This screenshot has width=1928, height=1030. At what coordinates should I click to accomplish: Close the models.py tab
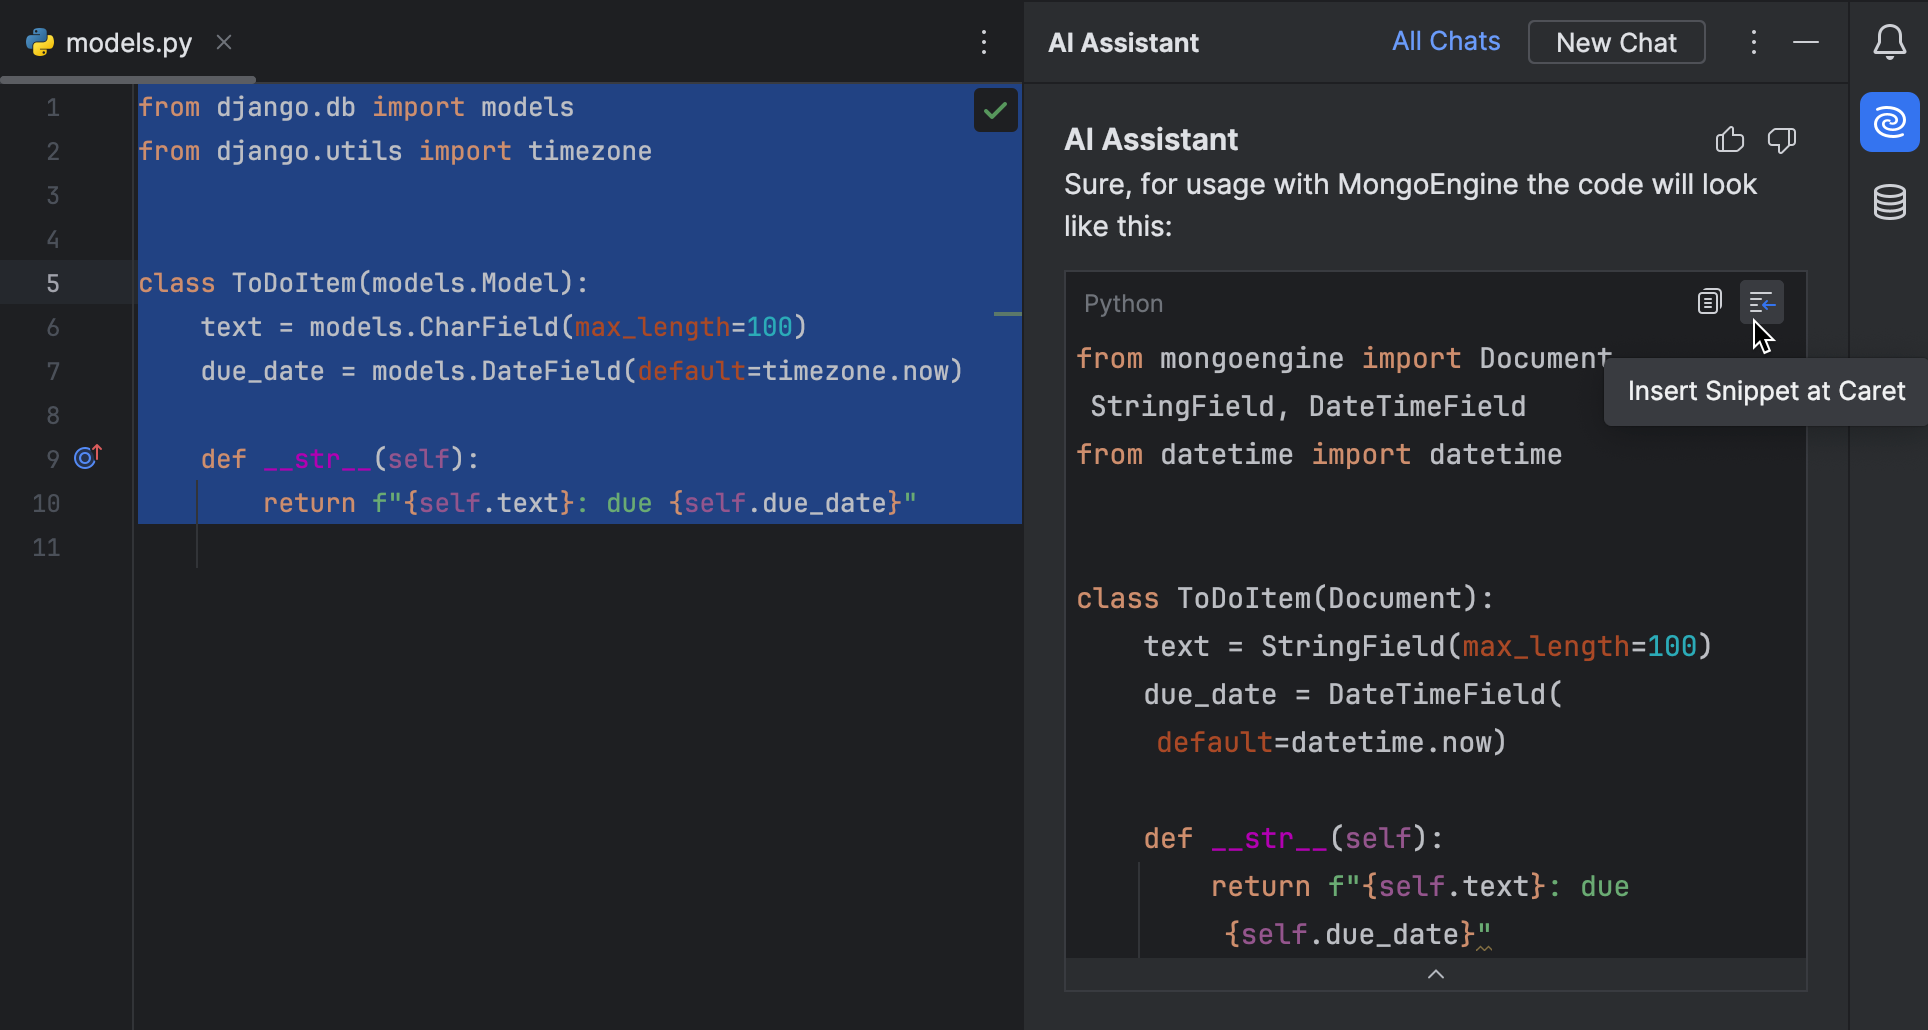(x=224, y=42)
